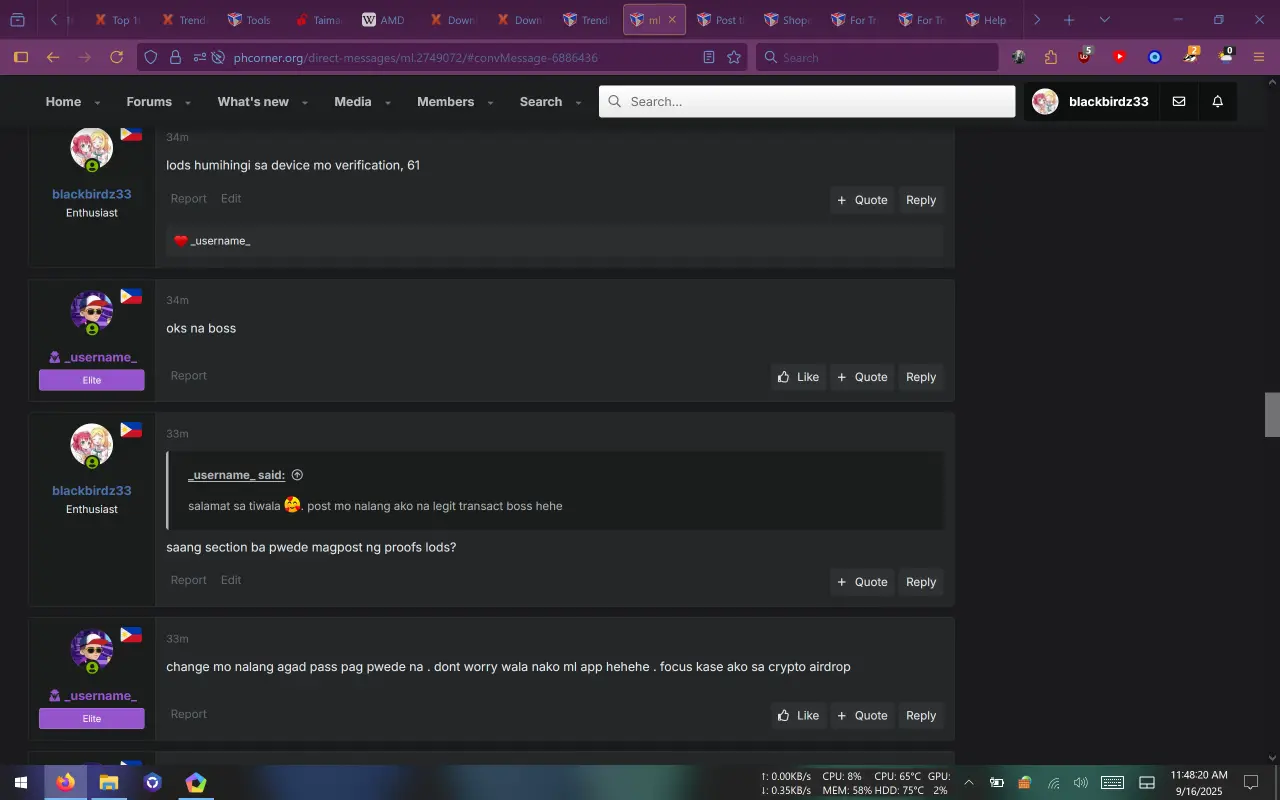Reply to the 'saang section' message
This screenshot has height=800, width=1280.
tap(921, 582)
